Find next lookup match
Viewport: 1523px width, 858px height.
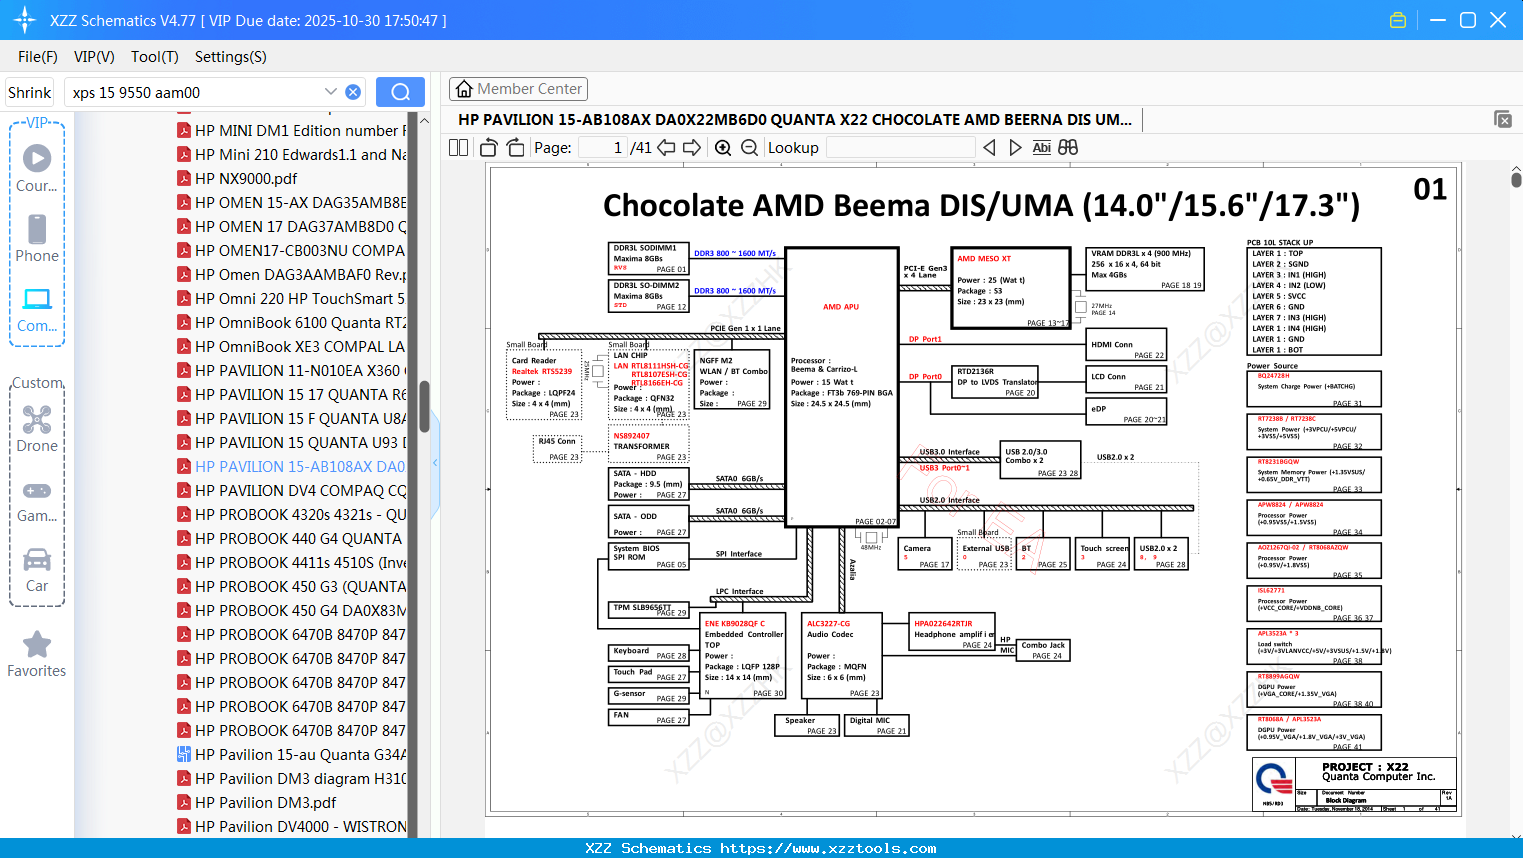pos(1015,147)
